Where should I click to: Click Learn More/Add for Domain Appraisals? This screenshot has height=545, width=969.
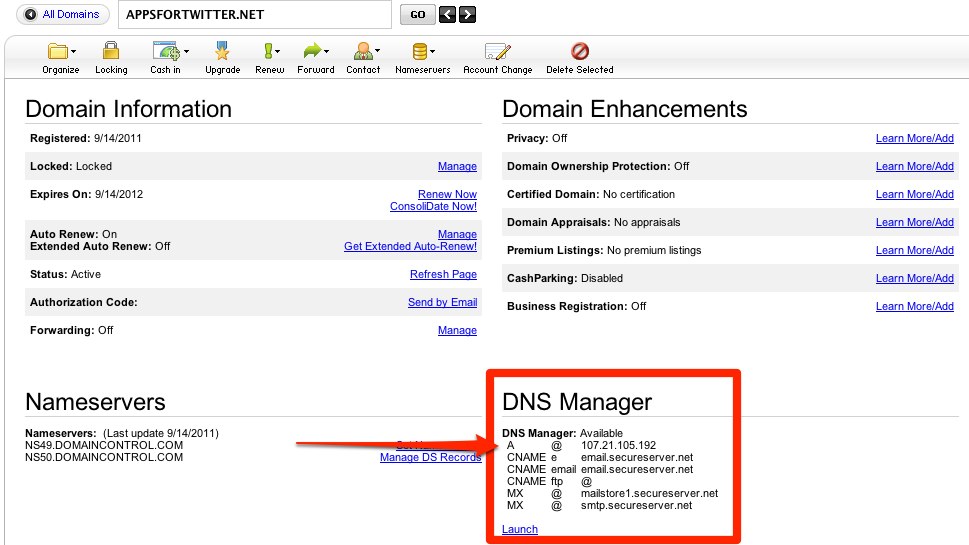coord(915,222)
